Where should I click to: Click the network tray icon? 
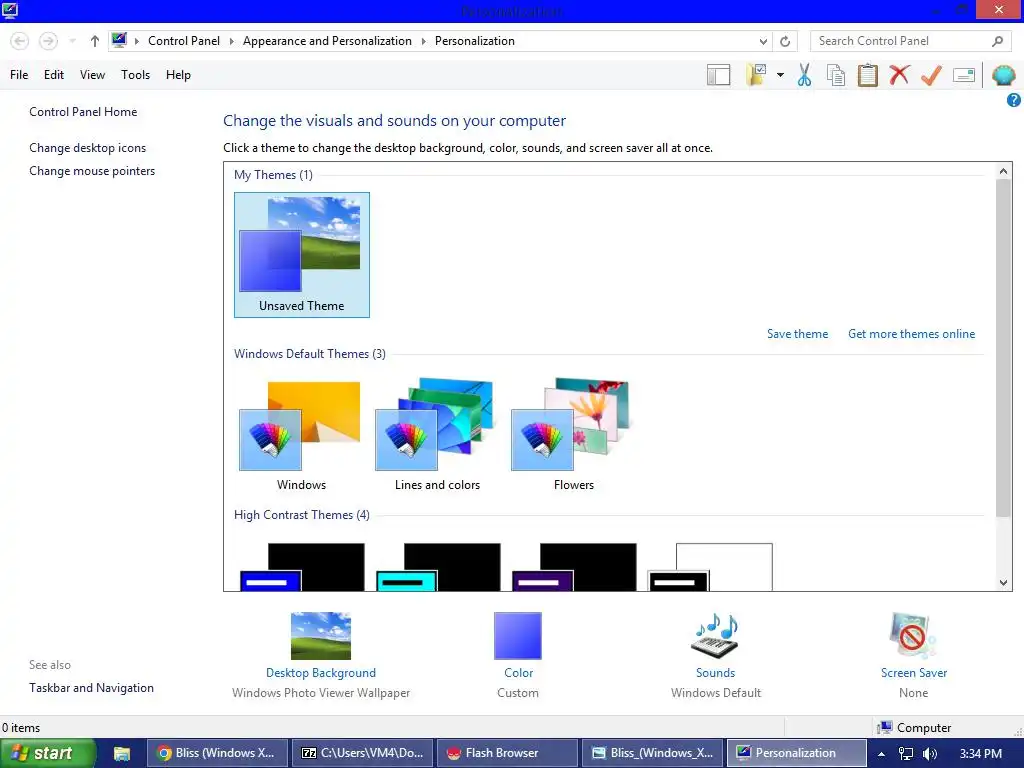(906, 754)
